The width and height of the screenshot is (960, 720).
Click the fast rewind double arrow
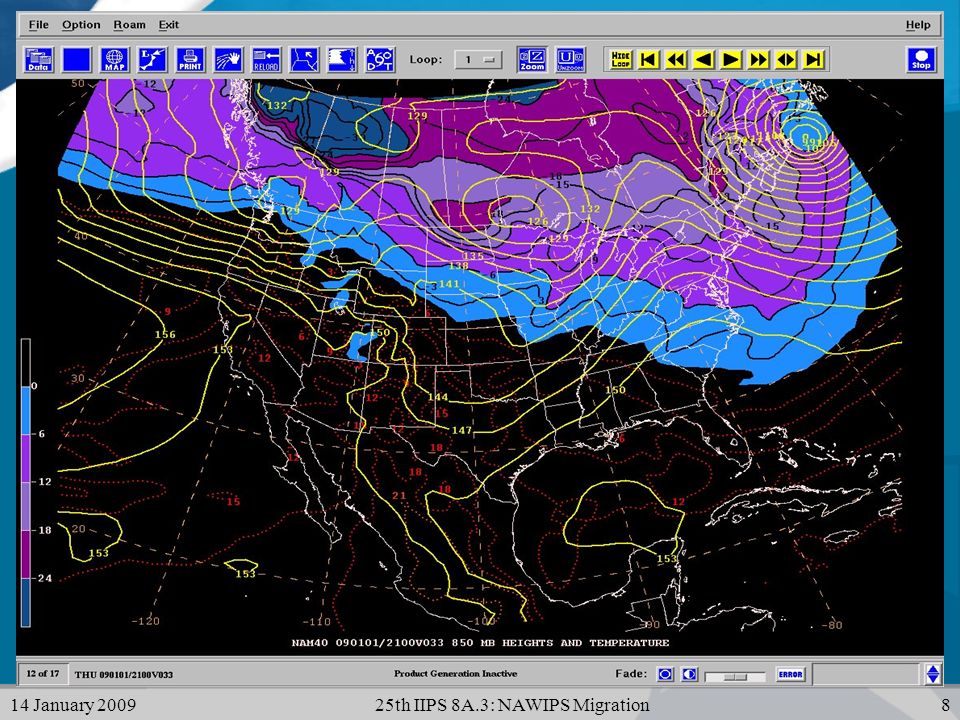click(x=676, y=59)
